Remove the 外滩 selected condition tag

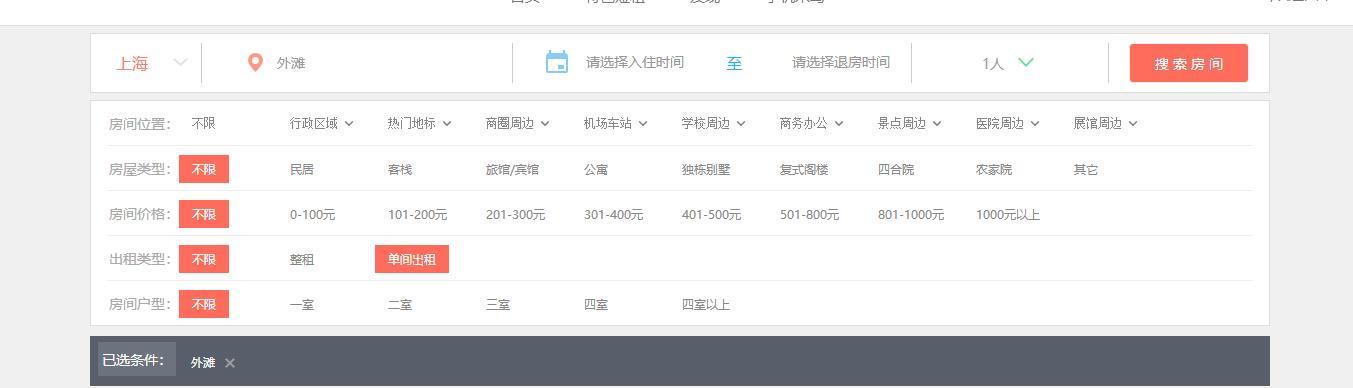(x=230, y=363)
